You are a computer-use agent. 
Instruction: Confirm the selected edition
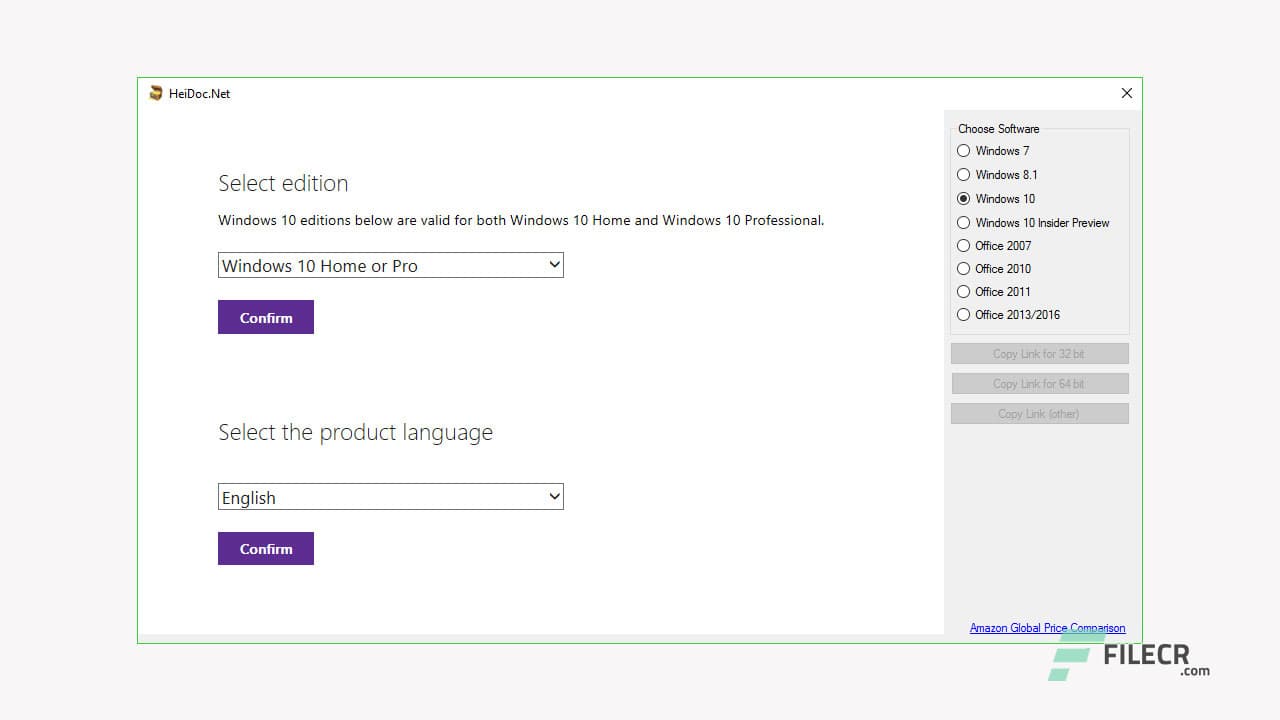click(x=265, y=317)
